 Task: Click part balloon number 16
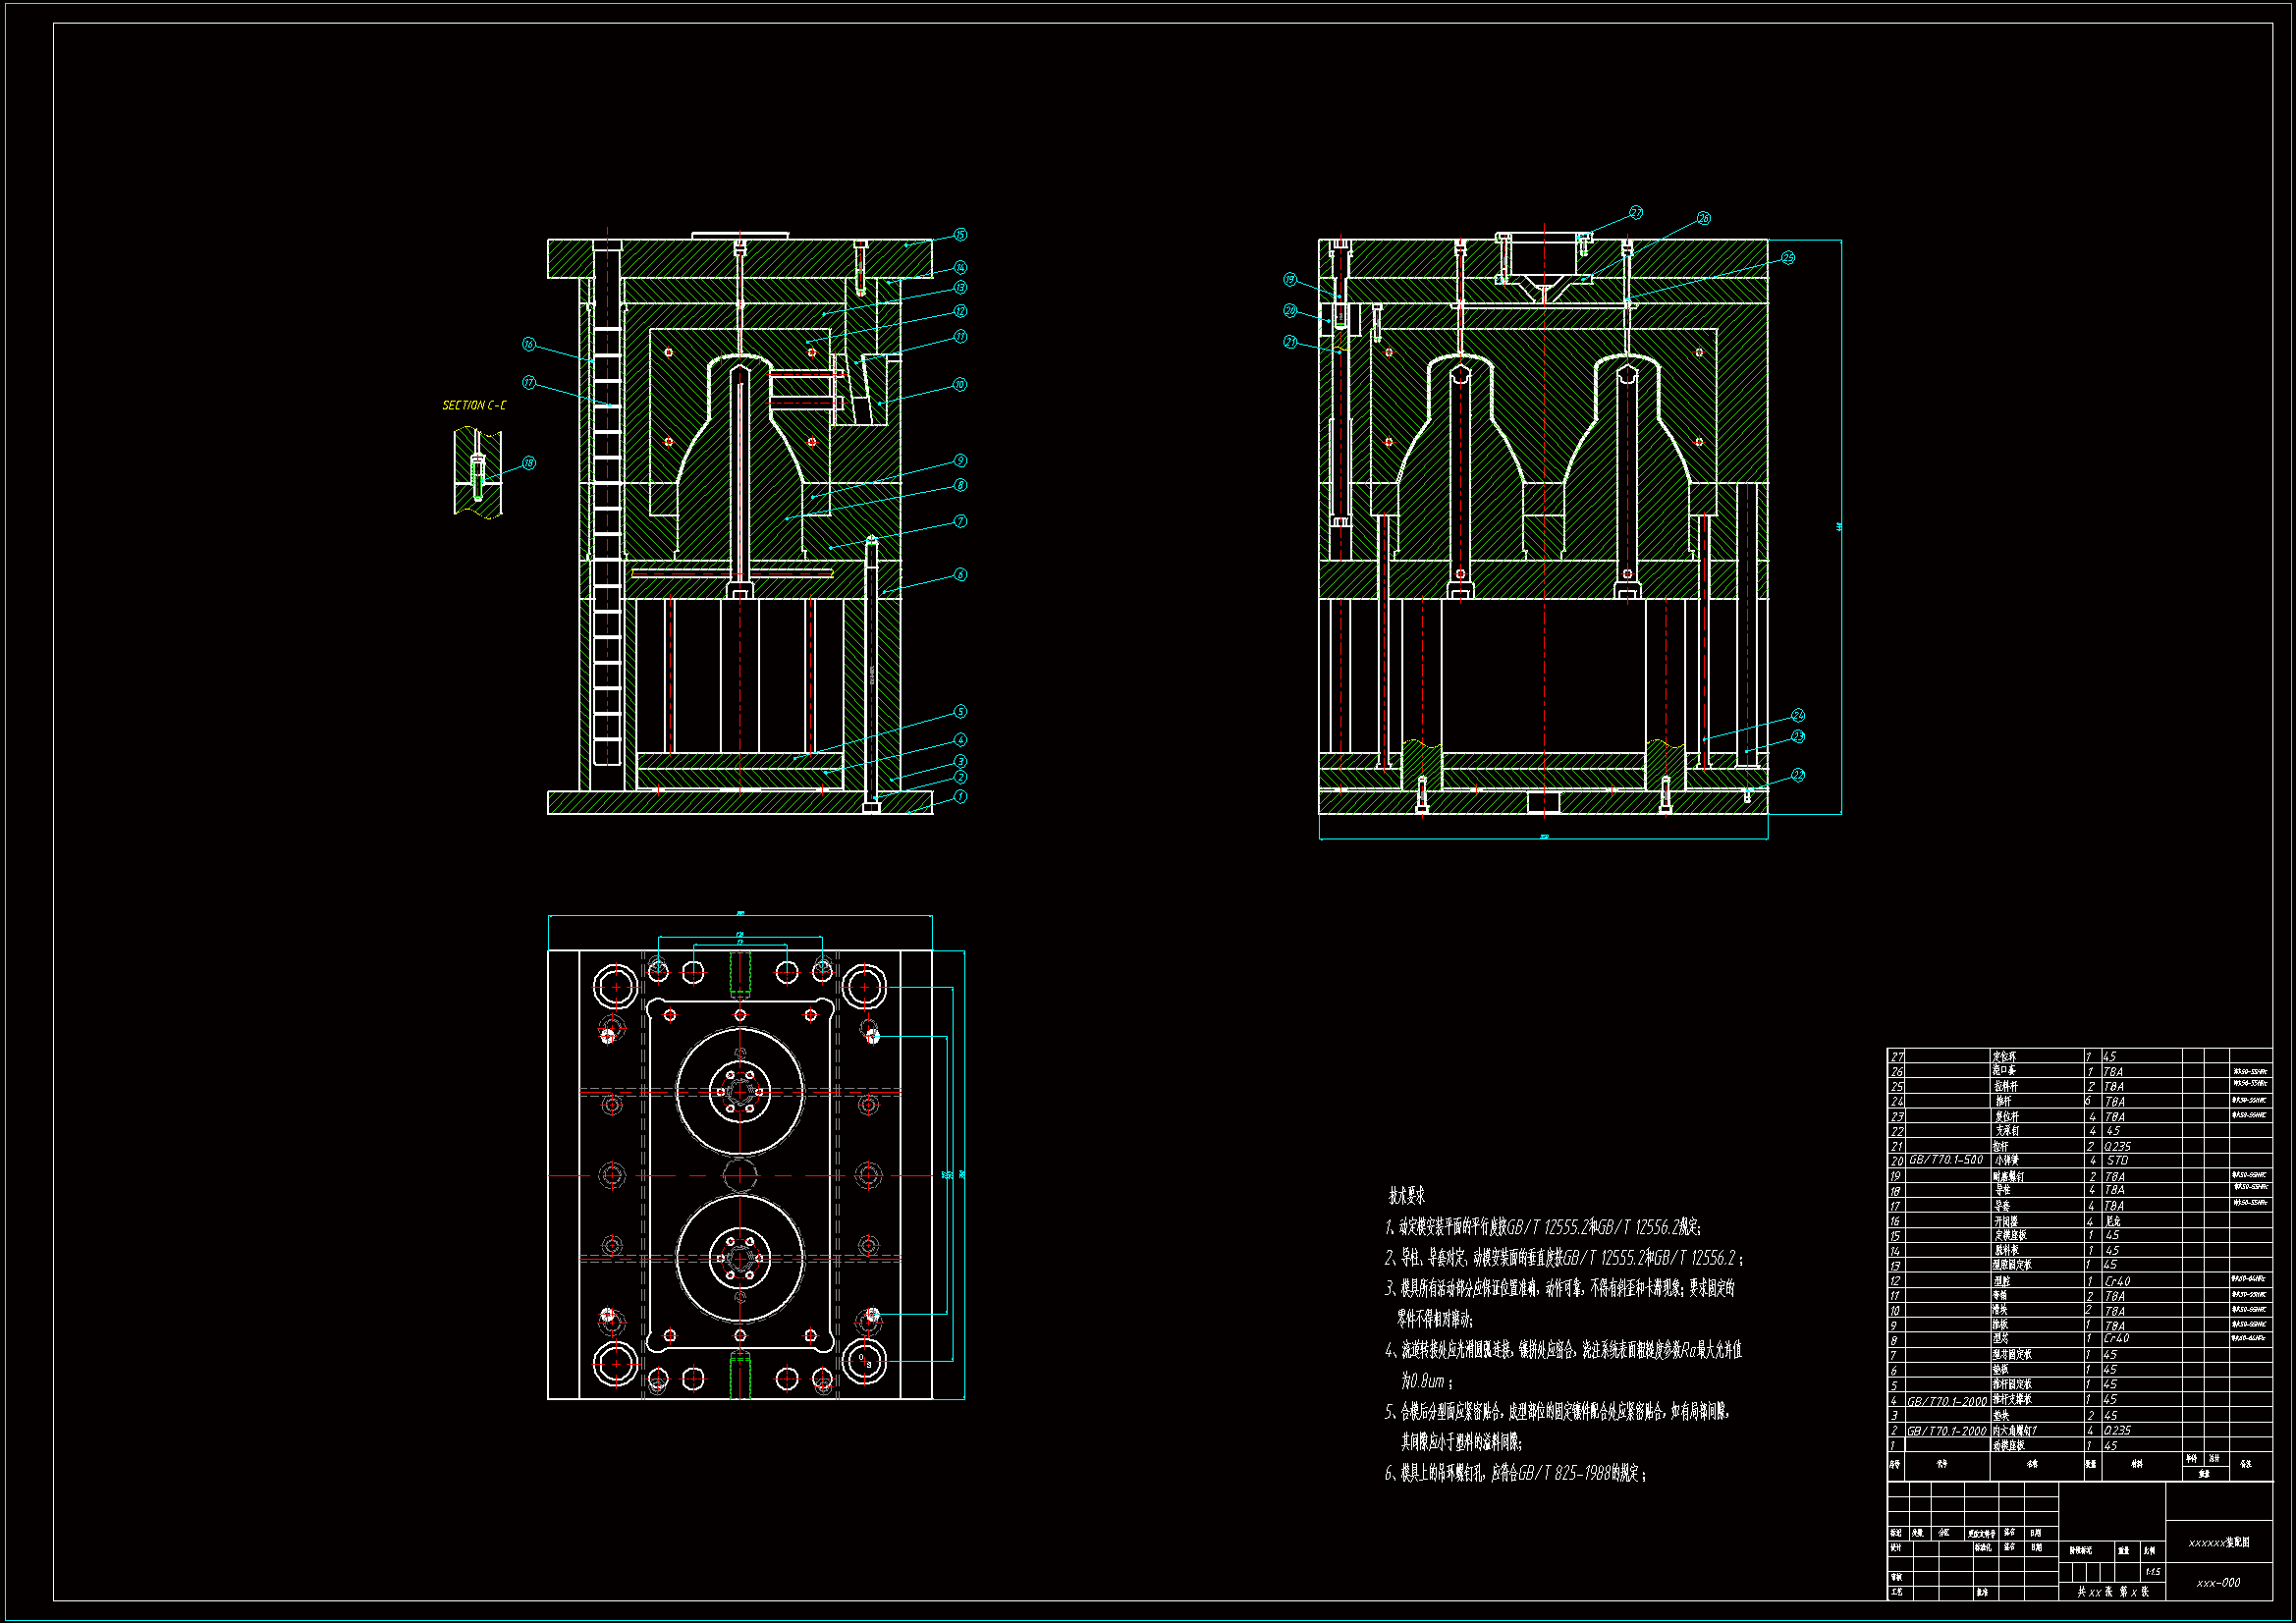pyautogui.click(x=529, y=345)
